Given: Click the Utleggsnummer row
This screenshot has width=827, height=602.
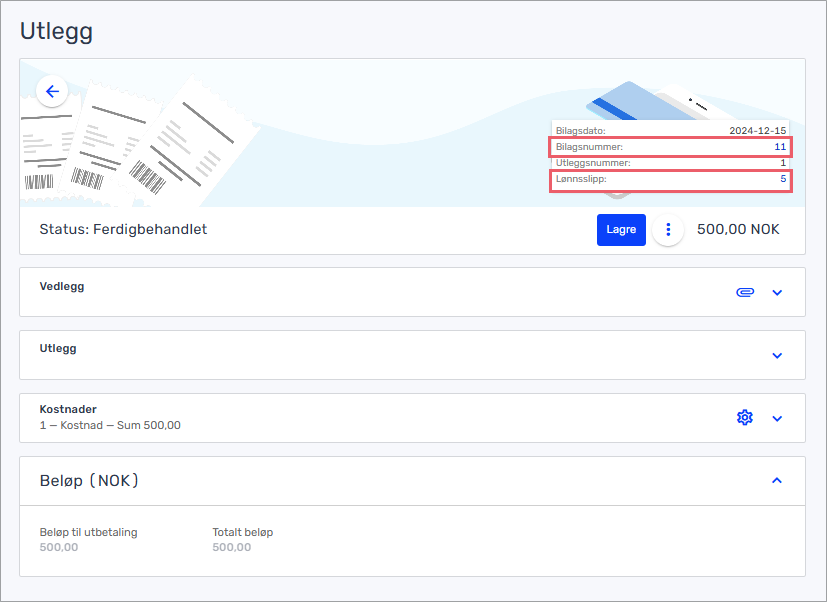Looking at the screenshot, I should (670, 163).
